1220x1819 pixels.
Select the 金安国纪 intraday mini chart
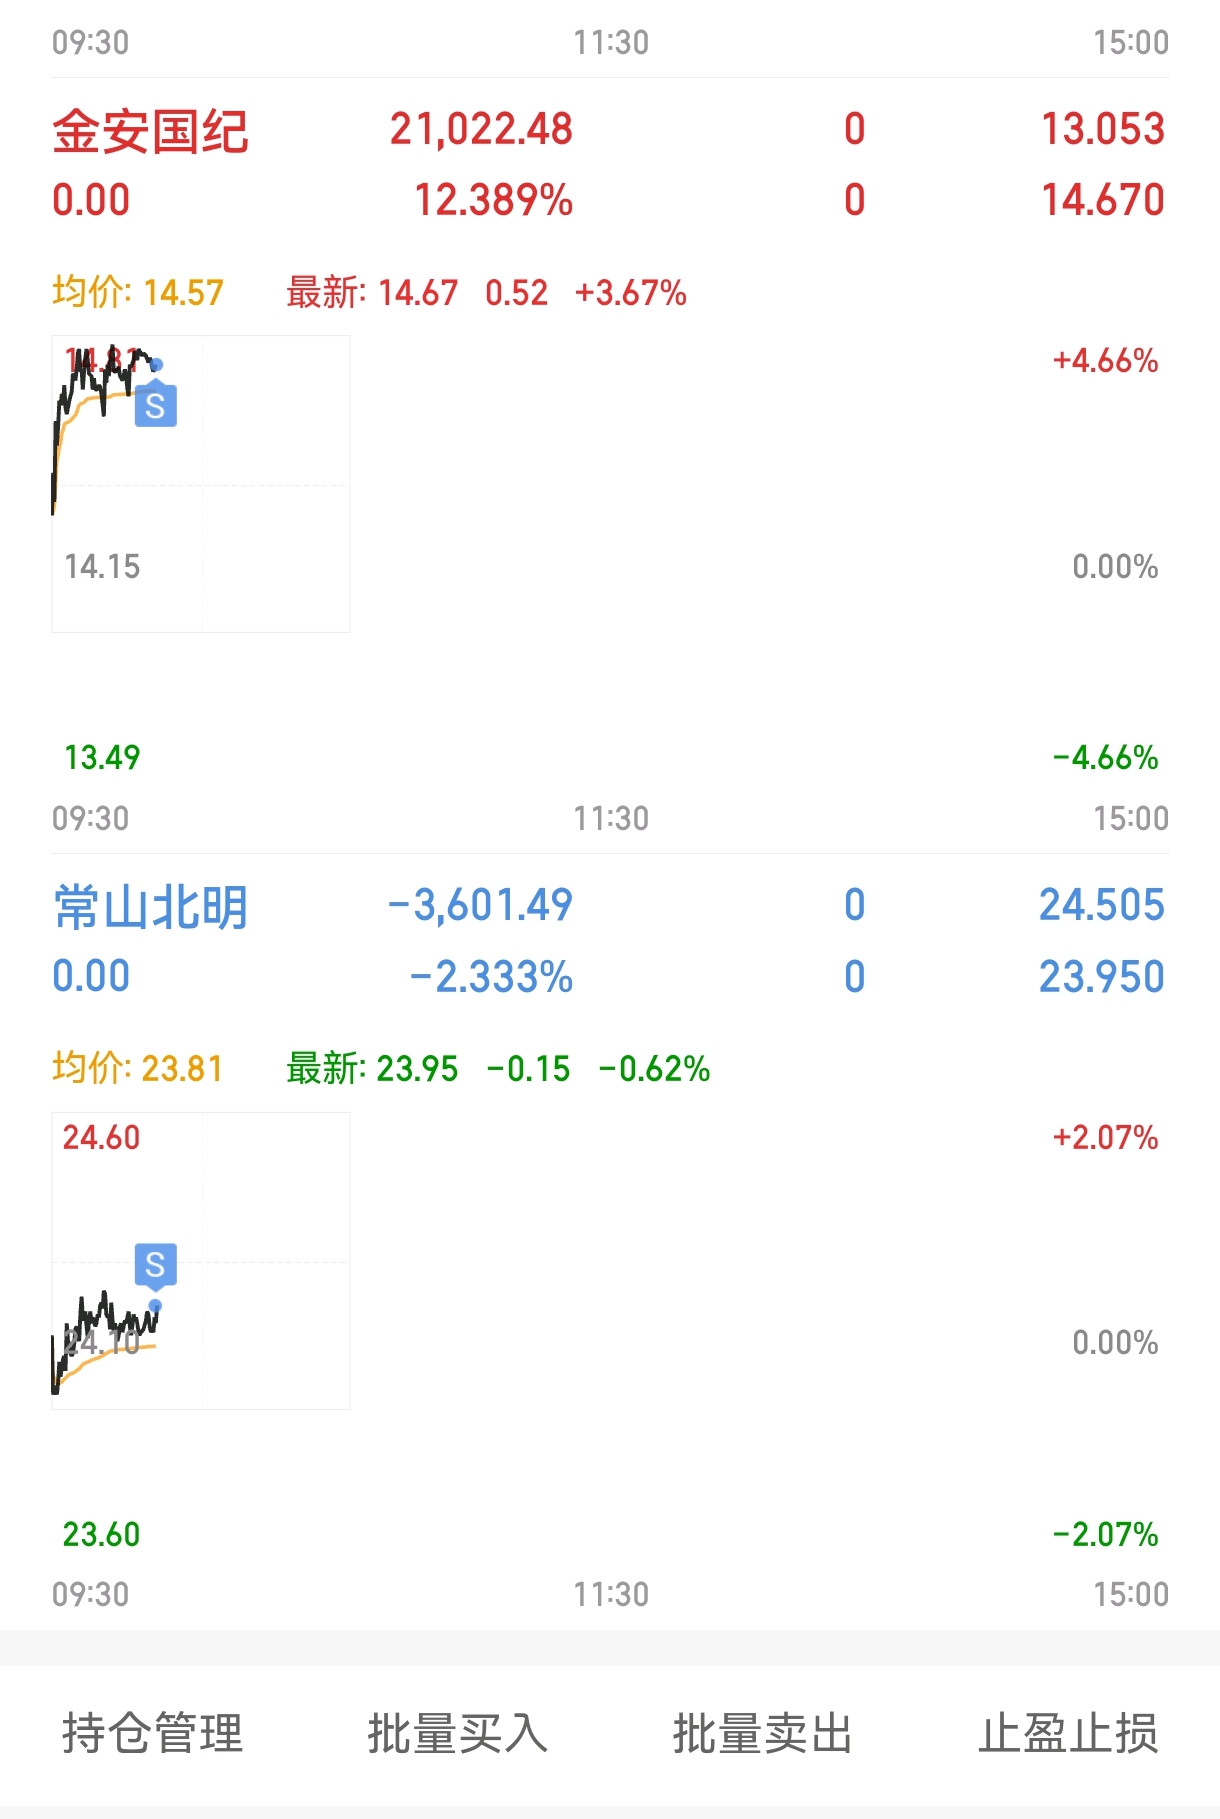pos(201,484)
